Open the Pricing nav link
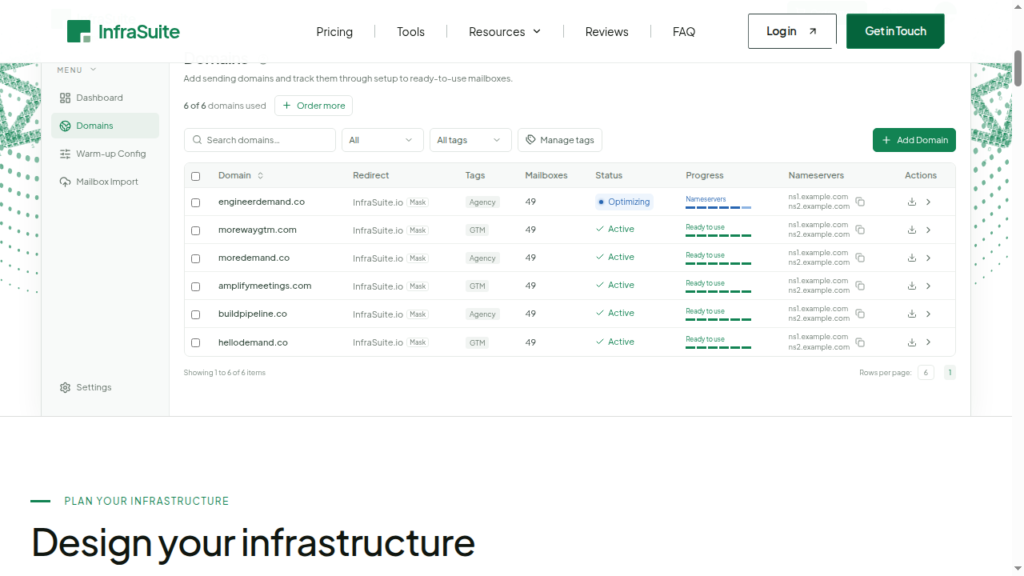 coord(334,31)
